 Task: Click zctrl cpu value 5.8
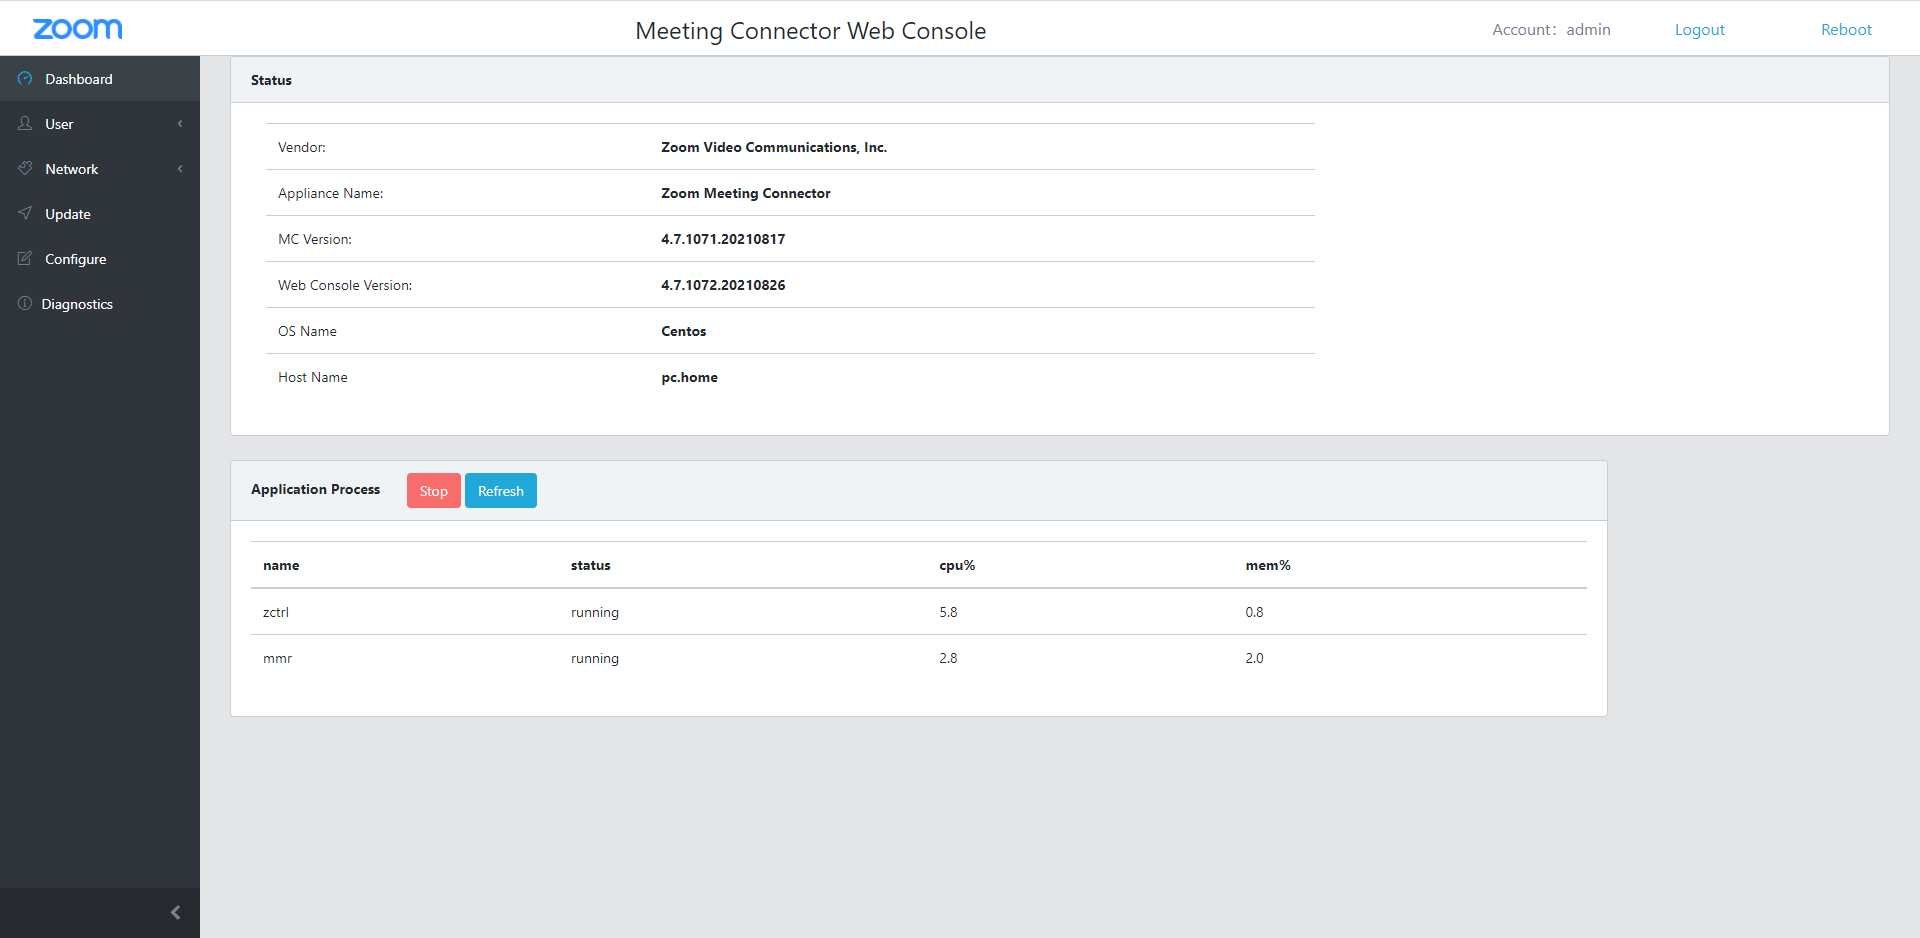pos(948,612)
